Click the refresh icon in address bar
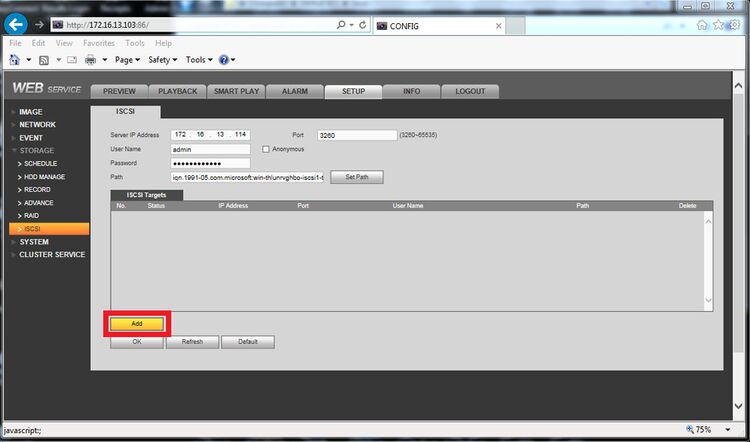The image size is (750, 442). click(x=363, y=25)
